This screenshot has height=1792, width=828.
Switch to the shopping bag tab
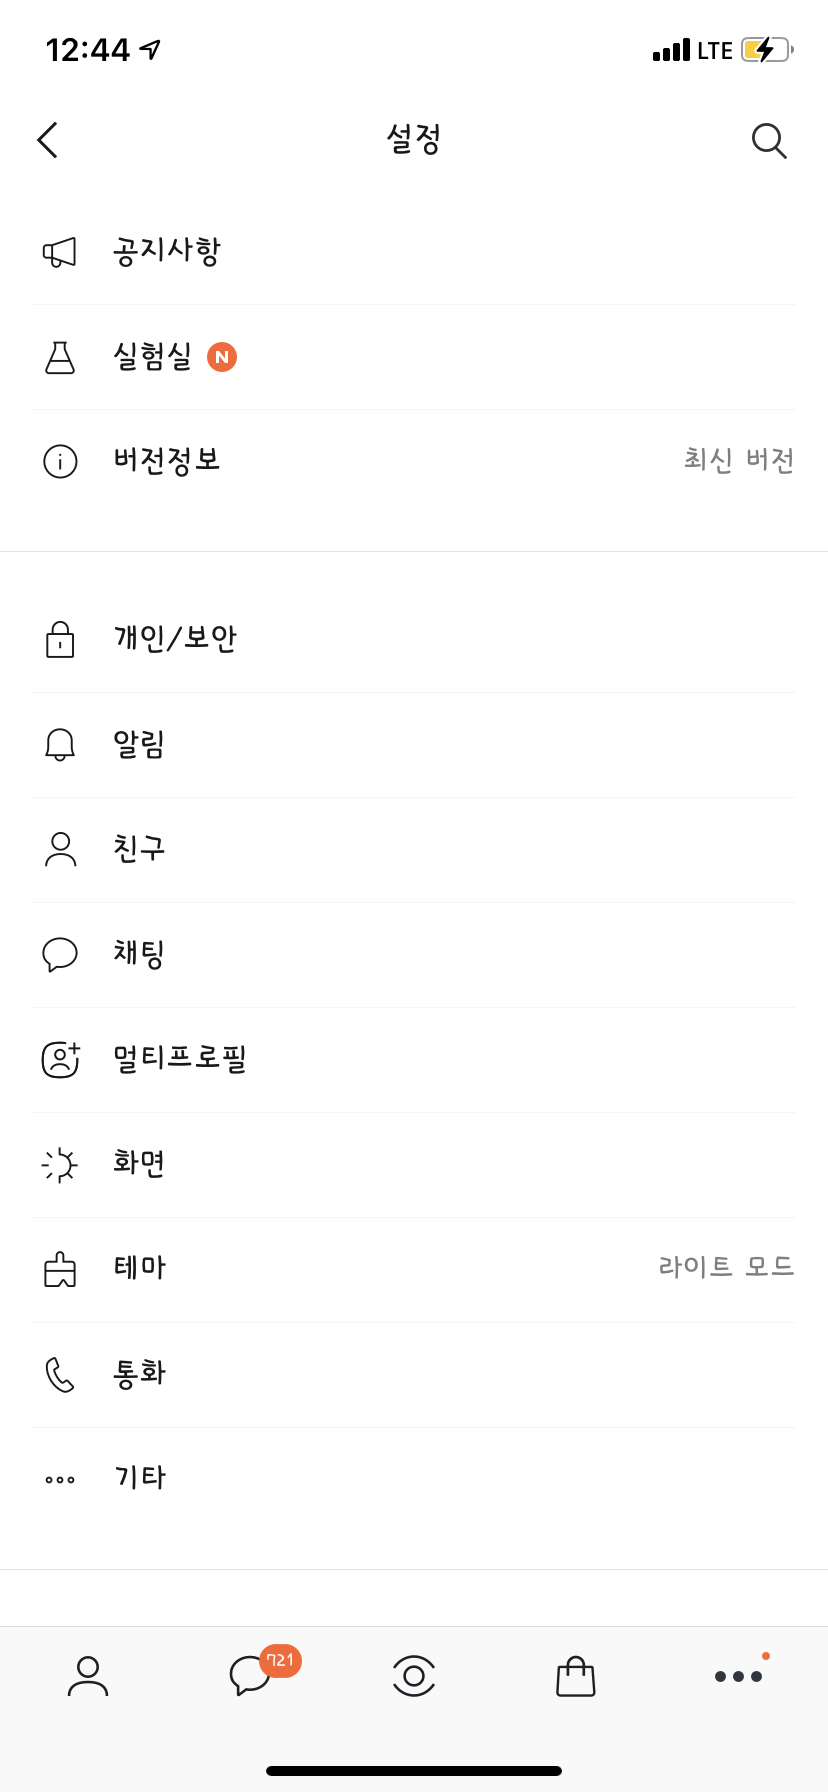click(575, 1676)
